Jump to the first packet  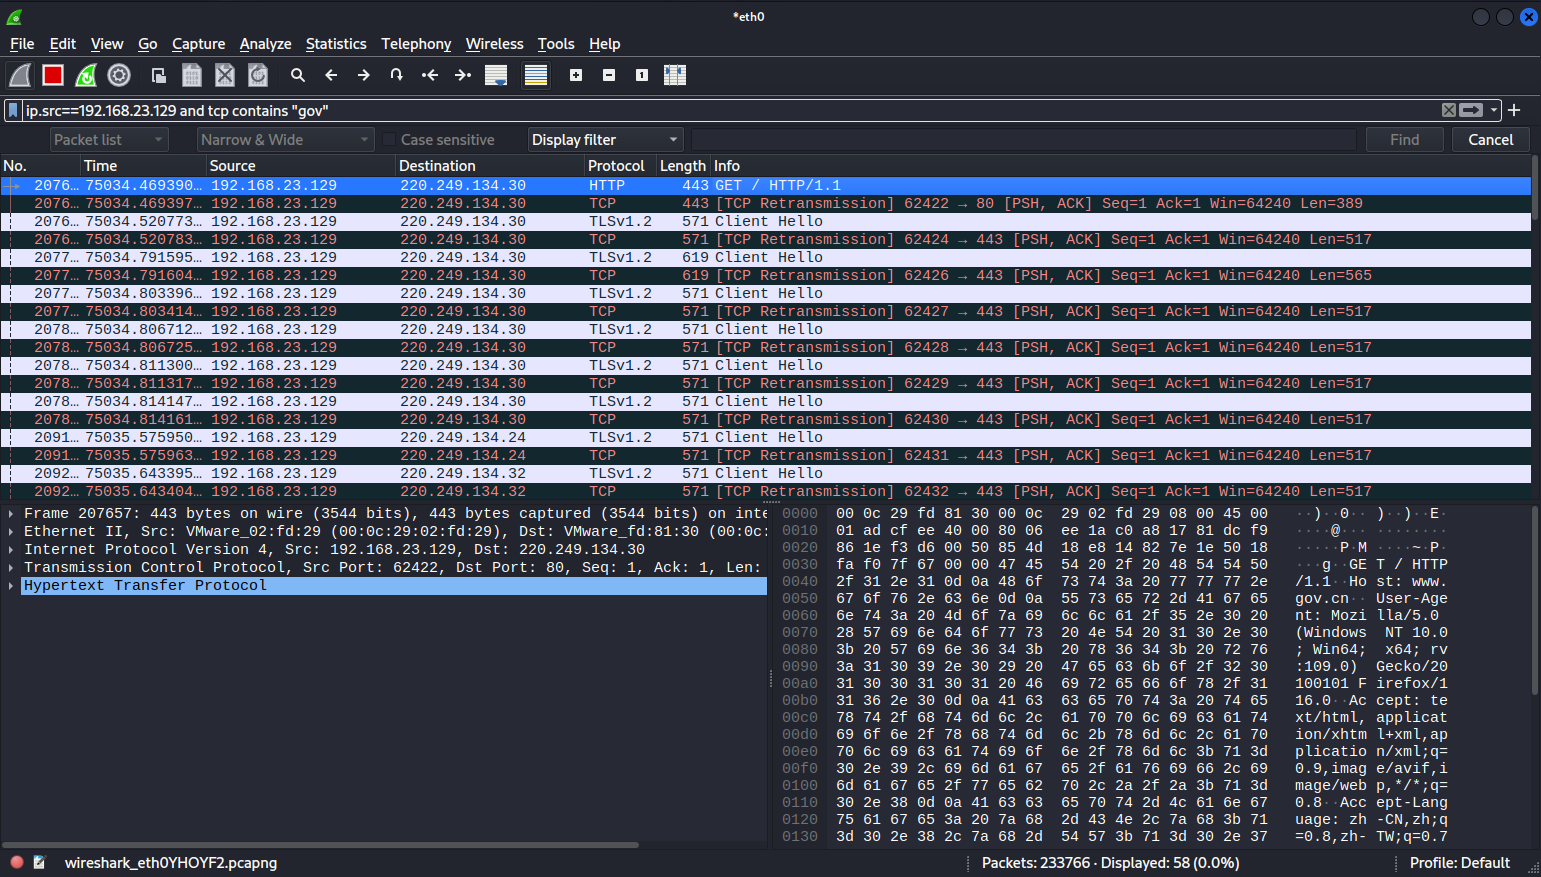[x=430, y=75]
